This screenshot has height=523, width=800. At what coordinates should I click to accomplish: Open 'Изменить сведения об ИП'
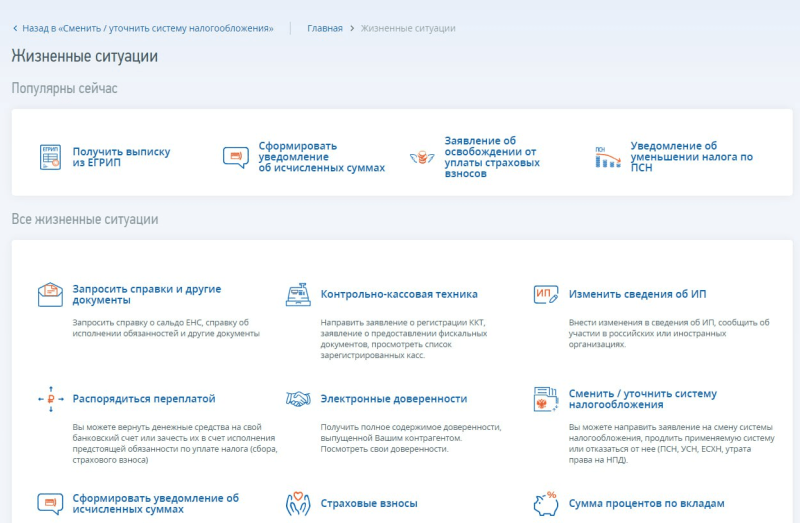click(x=637, y=294)
